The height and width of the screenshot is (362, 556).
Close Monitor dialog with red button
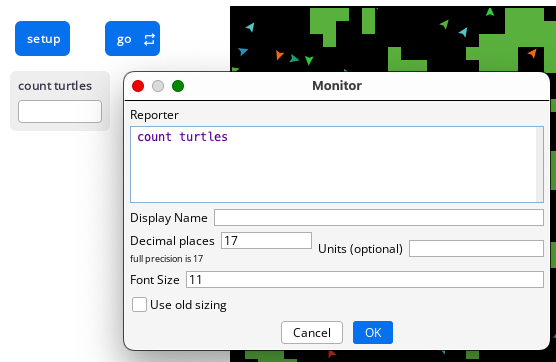[x=138, y=86]
